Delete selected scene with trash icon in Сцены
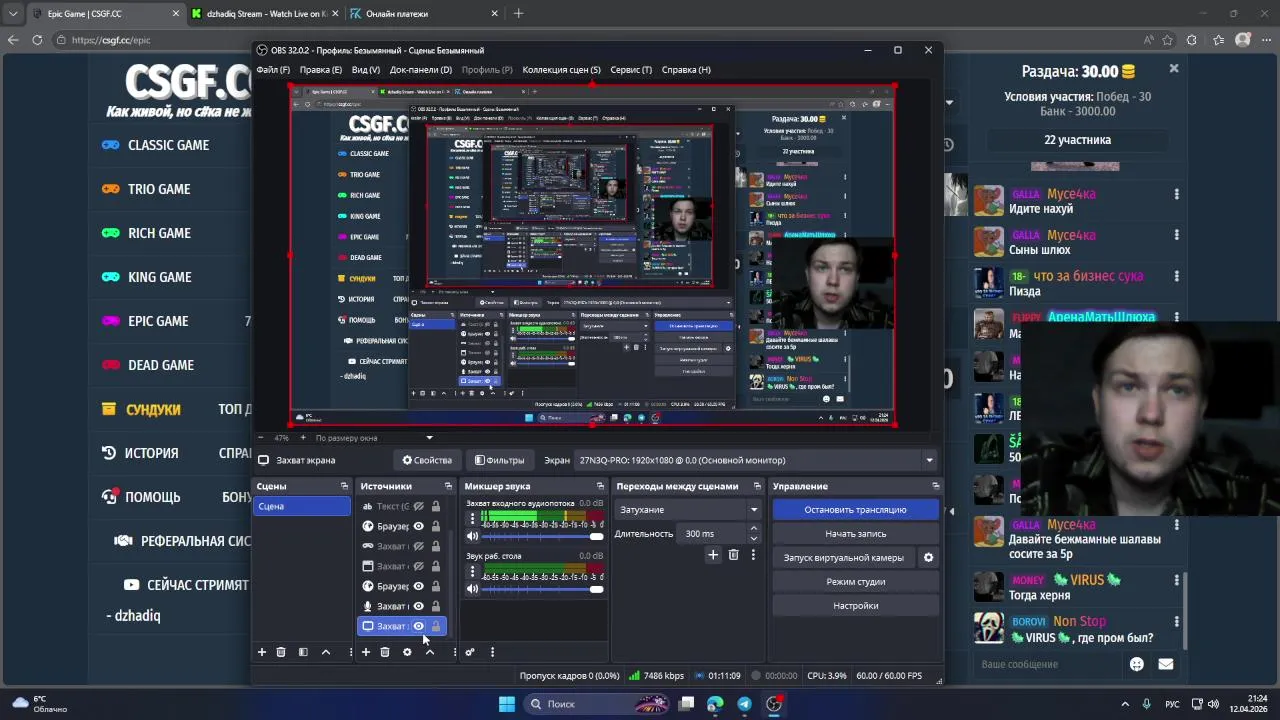Image resolution: width=1280 pixels, height=720 pixels. (281, 652)
